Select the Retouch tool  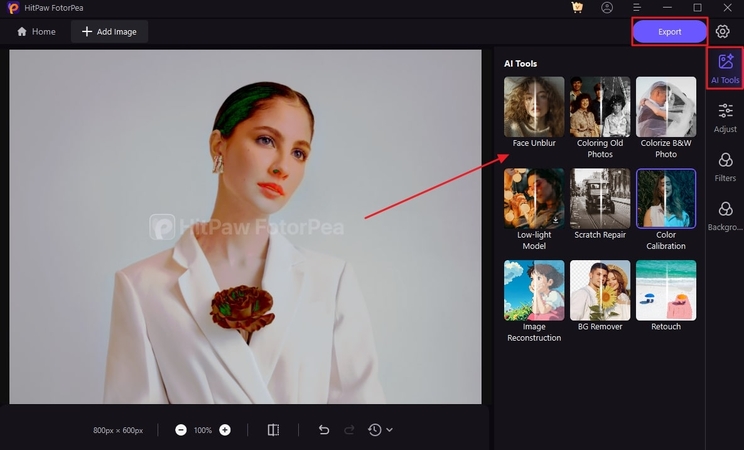(x=666, y=291)
